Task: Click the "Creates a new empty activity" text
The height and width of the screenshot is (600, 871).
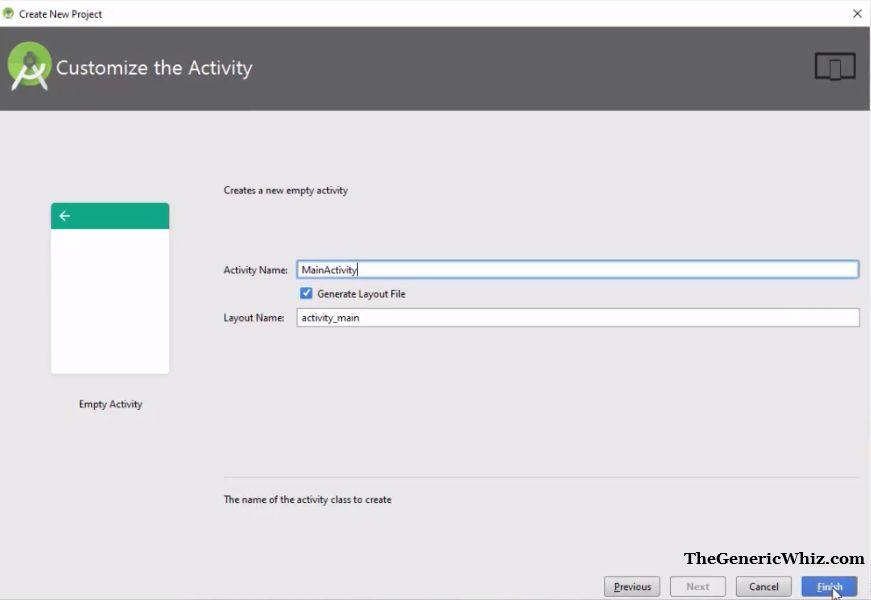Action: (286, 191)
